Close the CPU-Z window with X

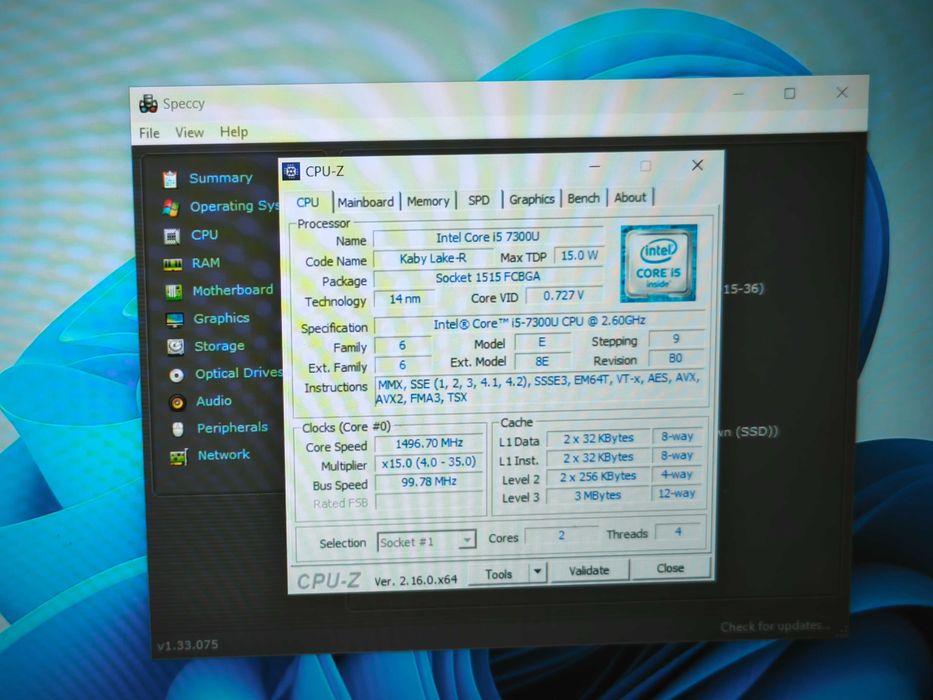coord(697,165)
